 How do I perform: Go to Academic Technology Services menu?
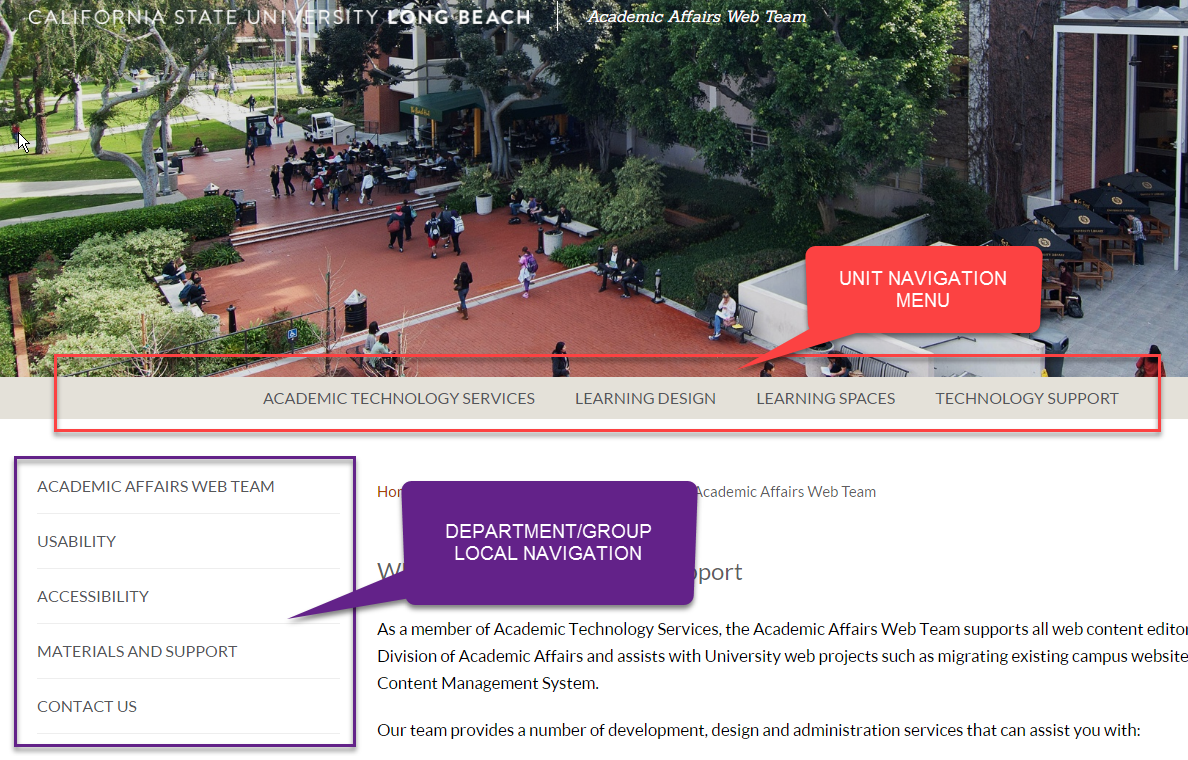399,399
